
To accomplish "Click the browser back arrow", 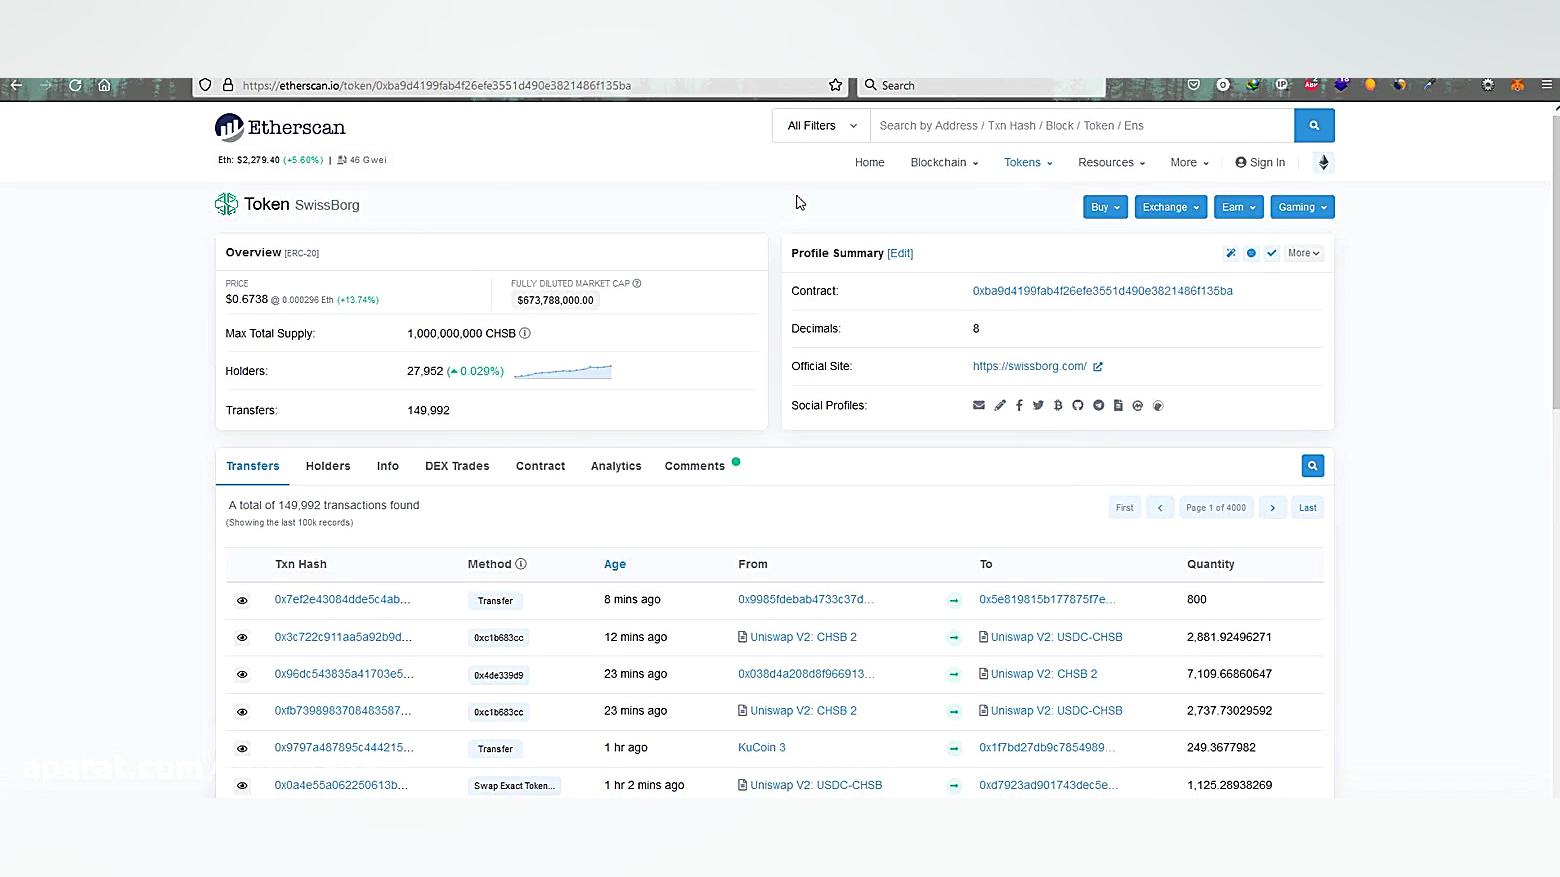I will 16,85.
